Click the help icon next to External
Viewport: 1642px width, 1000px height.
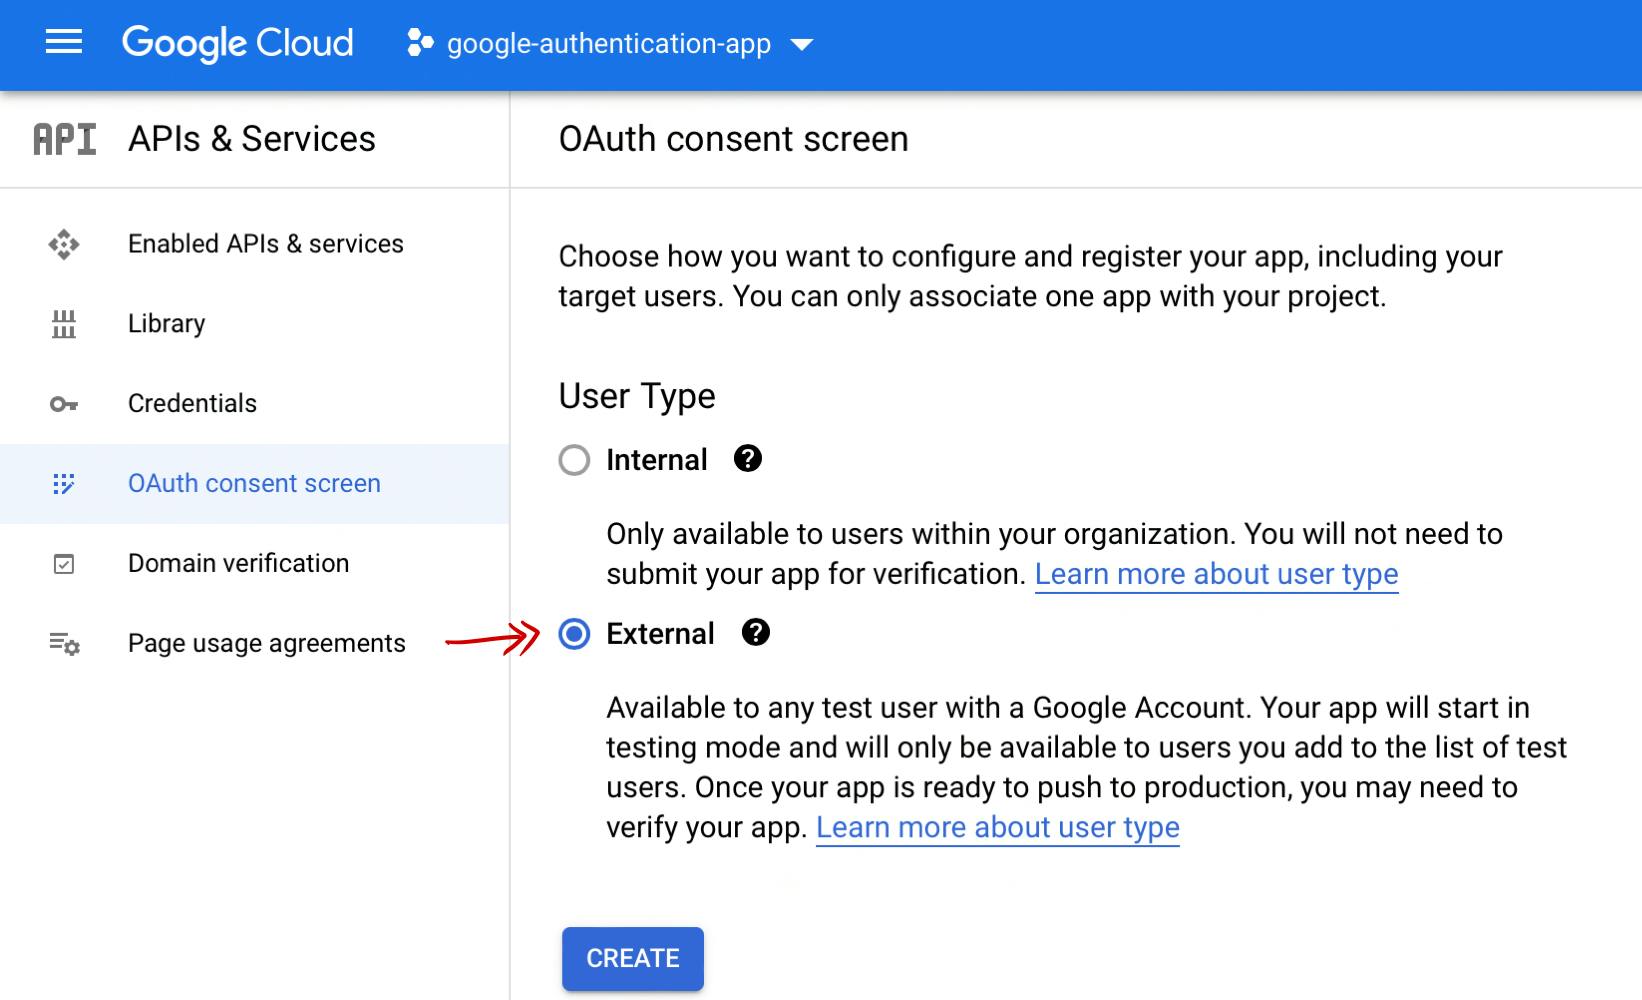pos(756,633)
